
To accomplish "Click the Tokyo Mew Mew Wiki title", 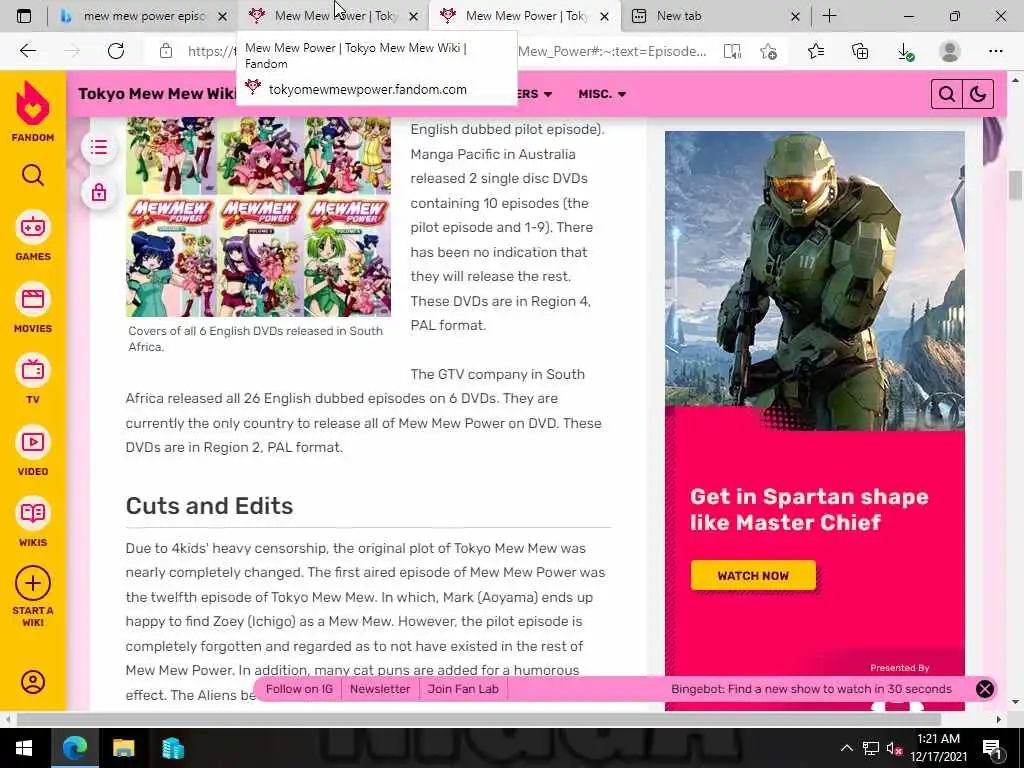I will coord(157,93).
